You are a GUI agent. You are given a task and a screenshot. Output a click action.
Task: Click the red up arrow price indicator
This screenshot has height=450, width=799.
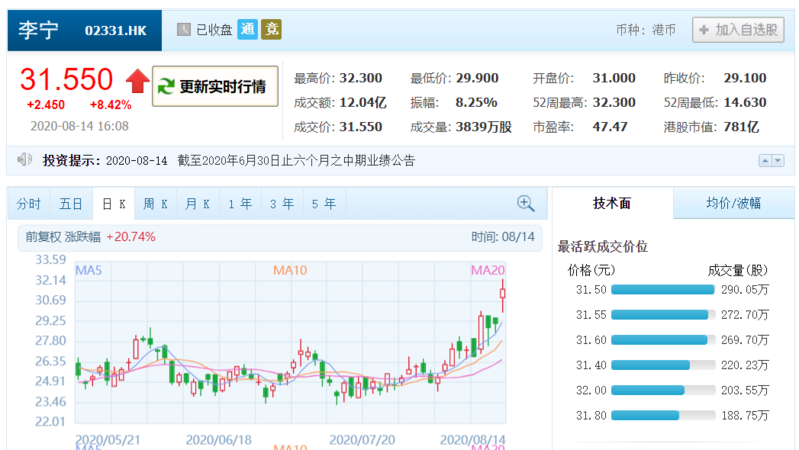[x=136, y=80]
